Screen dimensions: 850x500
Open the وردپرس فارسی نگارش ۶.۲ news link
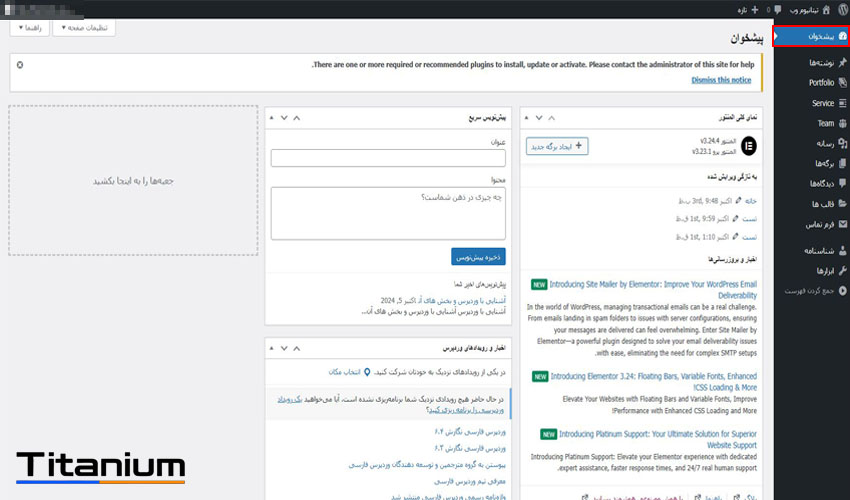(469, 448)
